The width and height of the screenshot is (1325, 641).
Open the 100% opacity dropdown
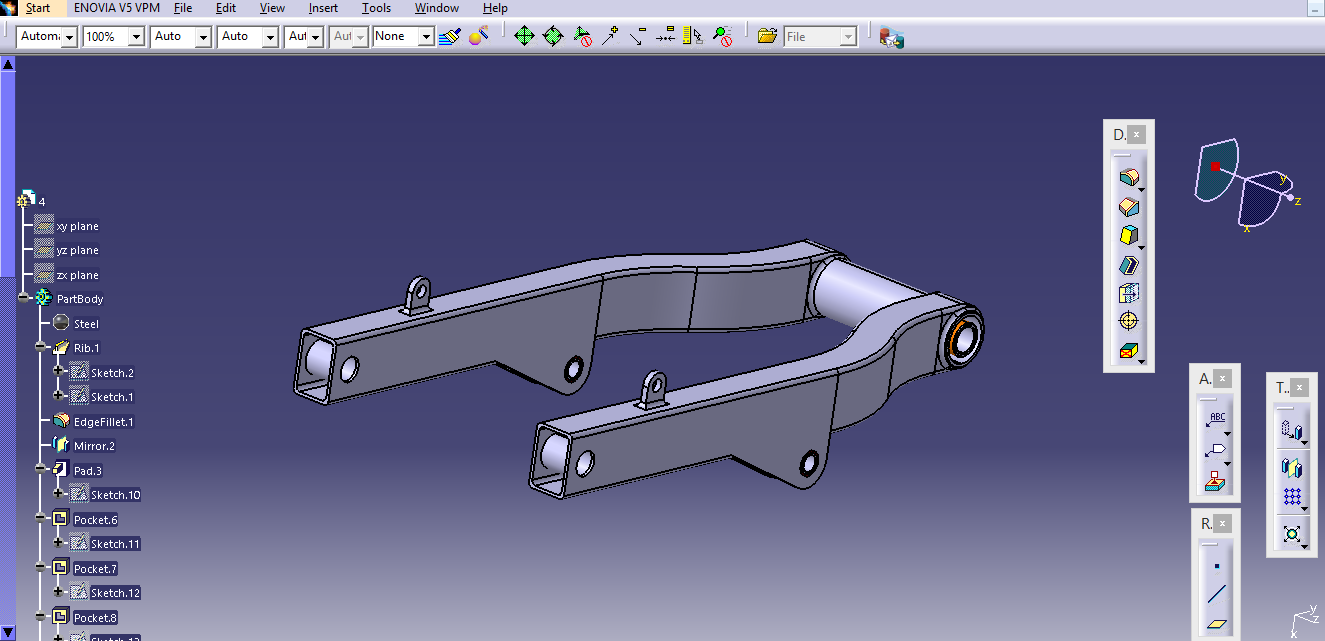pos(135,37)
